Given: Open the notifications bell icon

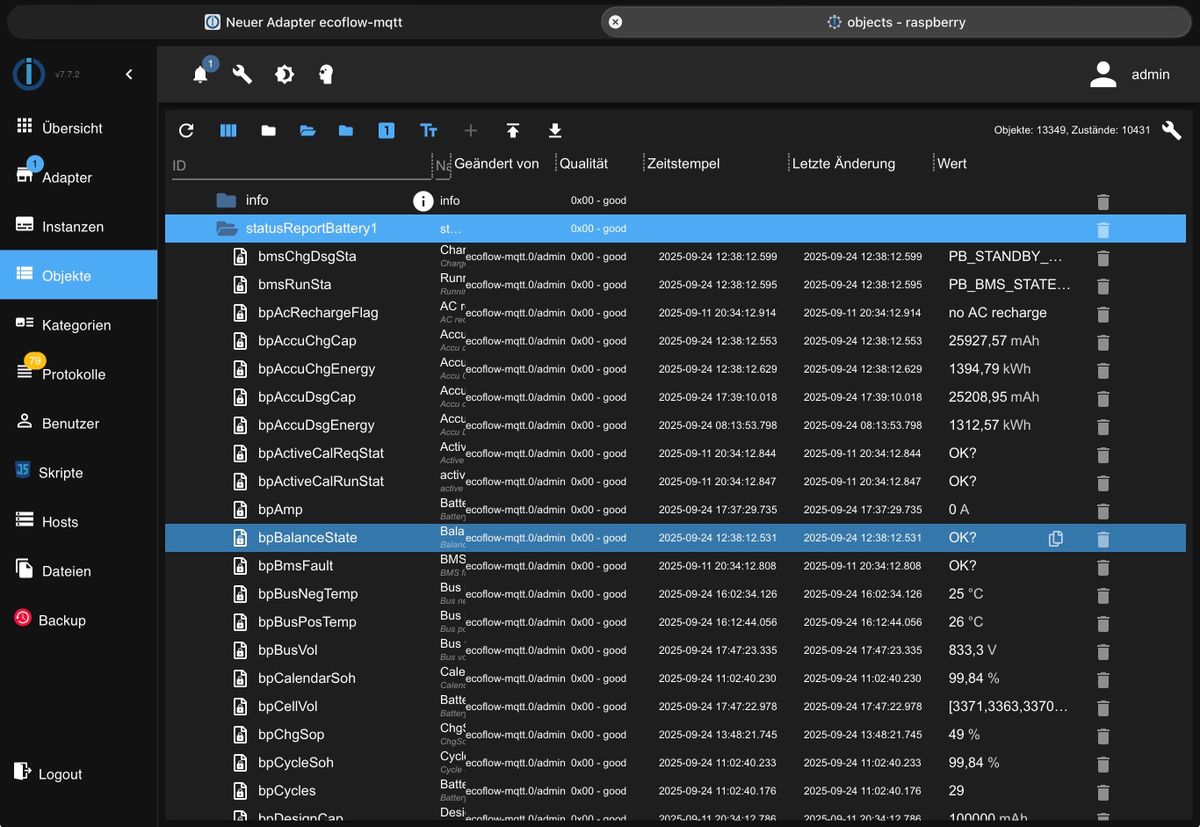Looking at the screenshot, I should coord(200,74).
